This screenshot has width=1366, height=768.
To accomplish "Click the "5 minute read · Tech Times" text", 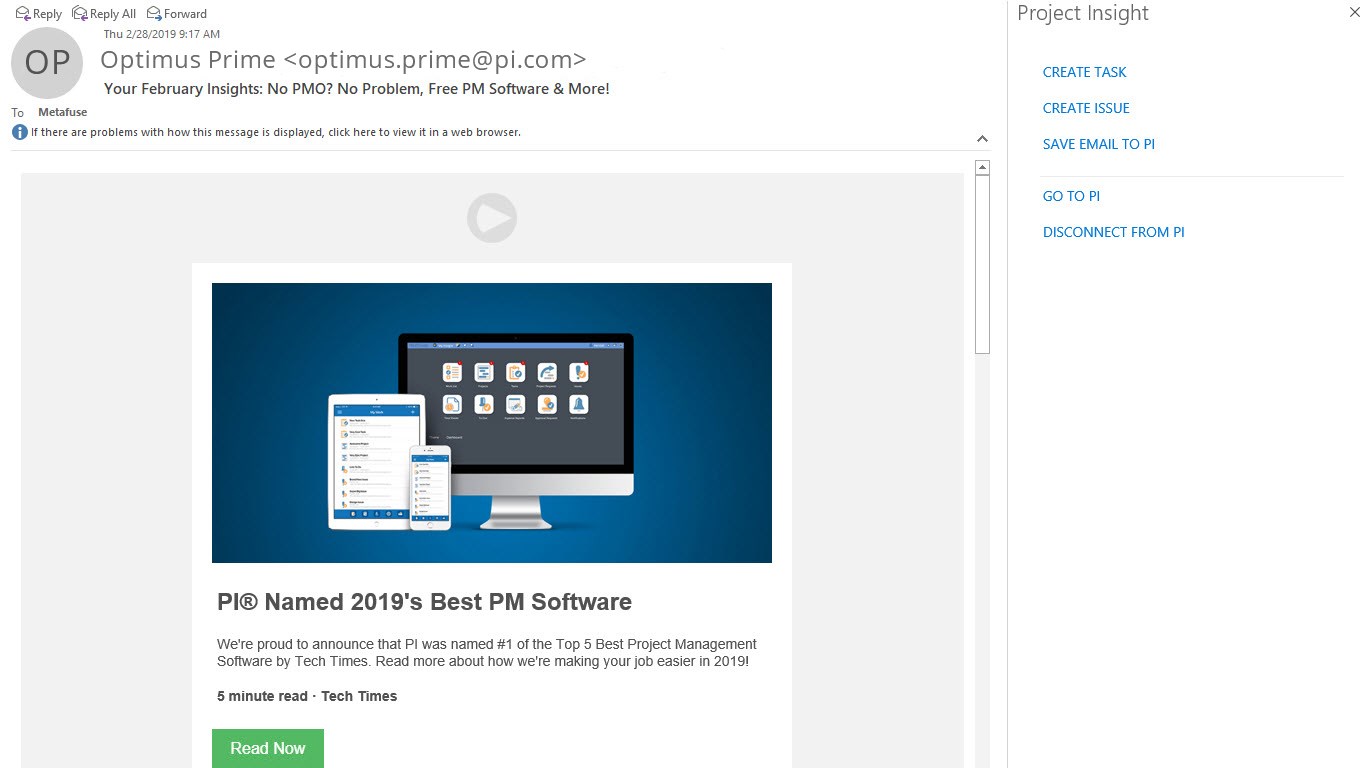I will pyautogui.click(x=307, y=696).
